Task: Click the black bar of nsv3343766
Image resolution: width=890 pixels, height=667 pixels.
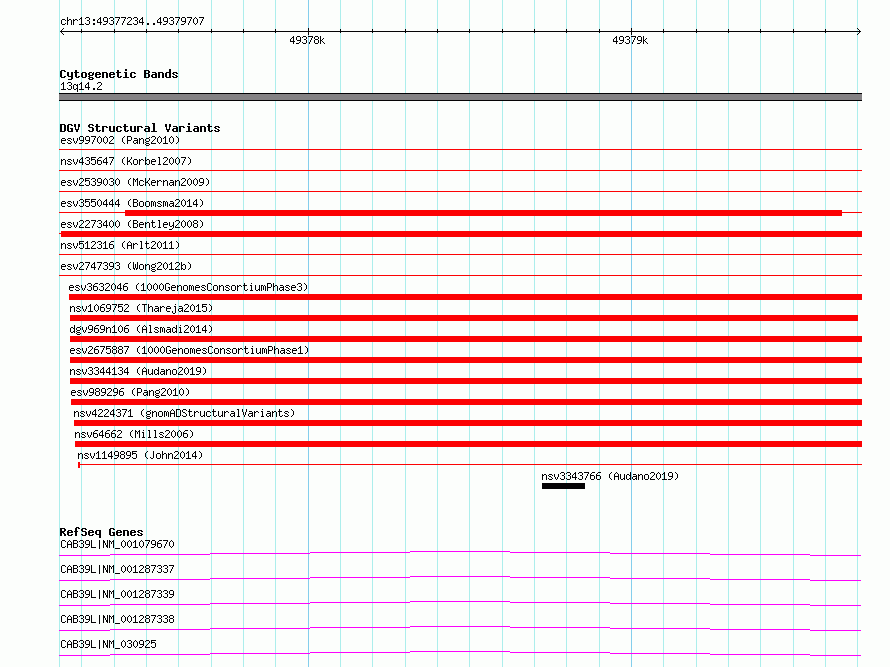Action: coord(563,486)
